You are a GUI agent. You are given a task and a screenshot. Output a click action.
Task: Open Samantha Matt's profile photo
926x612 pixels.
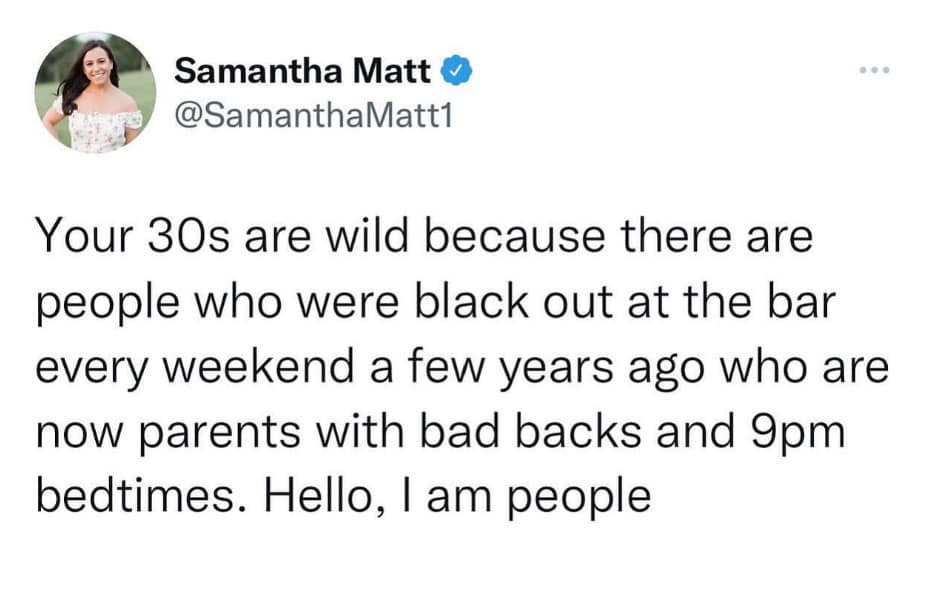point(95,92)
